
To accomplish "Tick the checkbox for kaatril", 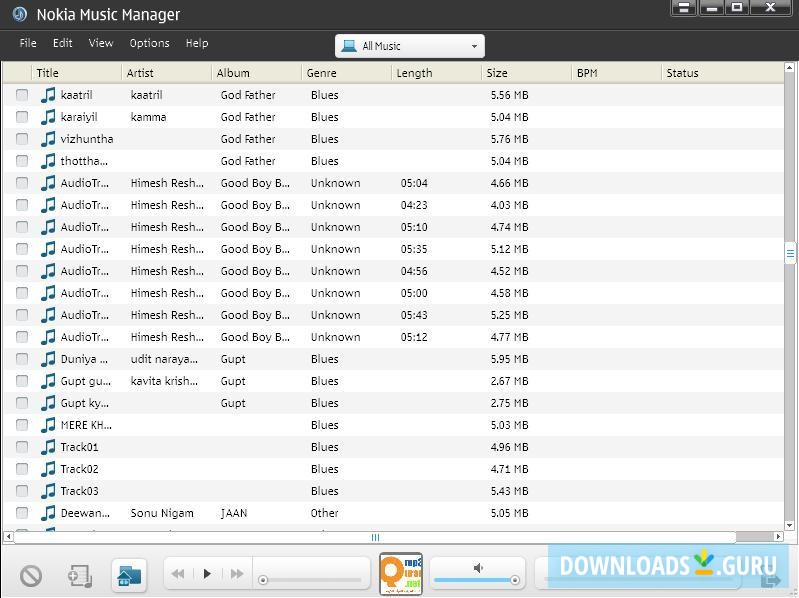I will click(22, 95).
